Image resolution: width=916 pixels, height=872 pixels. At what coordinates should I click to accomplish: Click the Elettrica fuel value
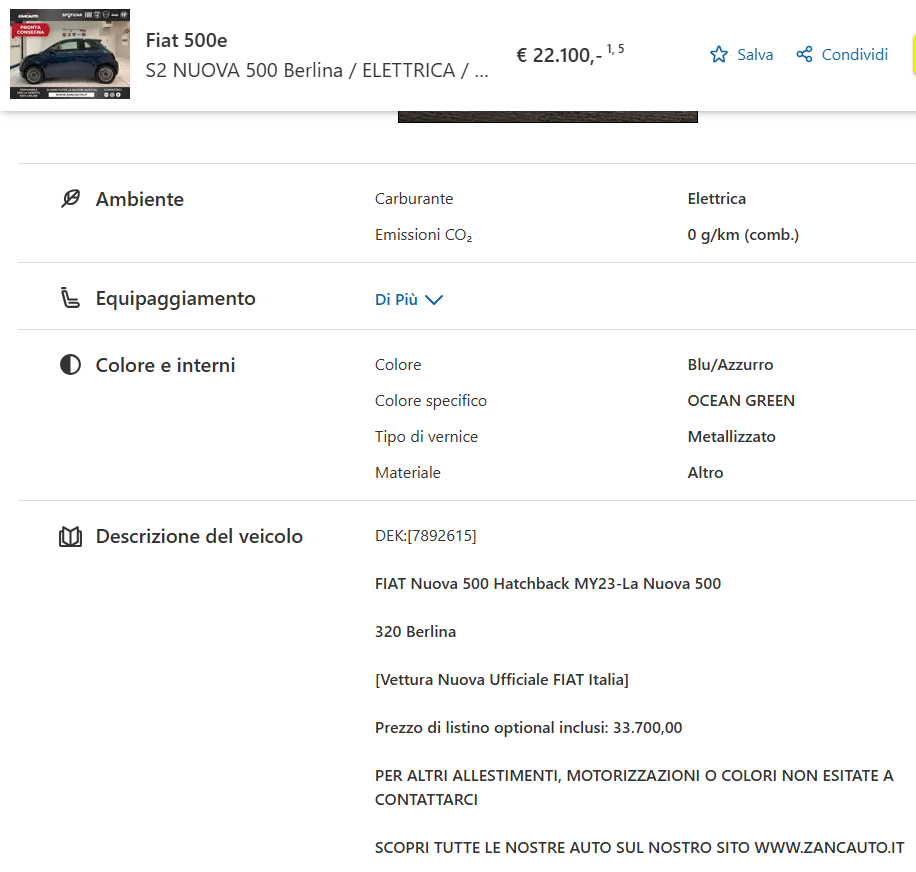tap(716, 199)
